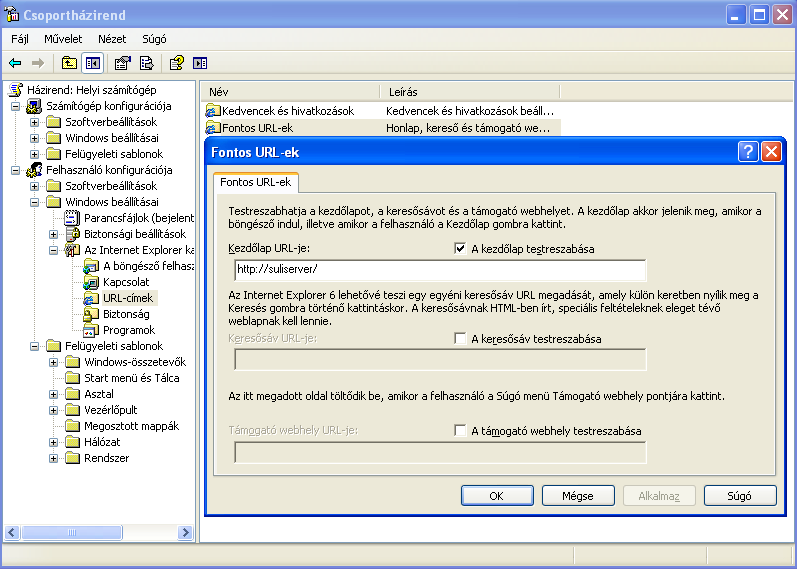Click the Export list toolbar icon
This screenshot has width=797, height=569.
(x=146, y=63)
